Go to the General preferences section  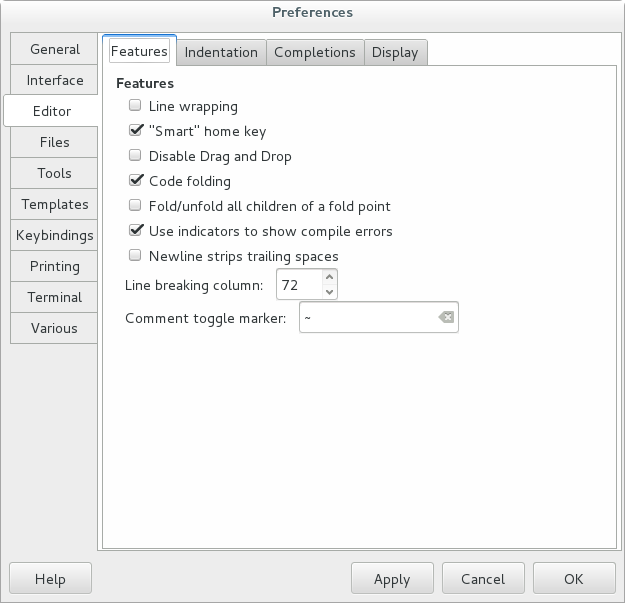point(55,49)
